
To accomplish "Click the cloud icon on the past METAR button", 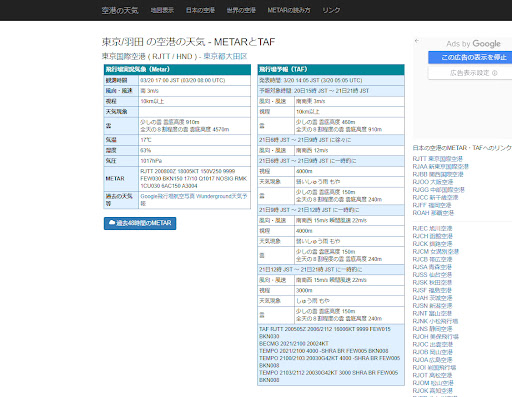I will pos(112,223).
